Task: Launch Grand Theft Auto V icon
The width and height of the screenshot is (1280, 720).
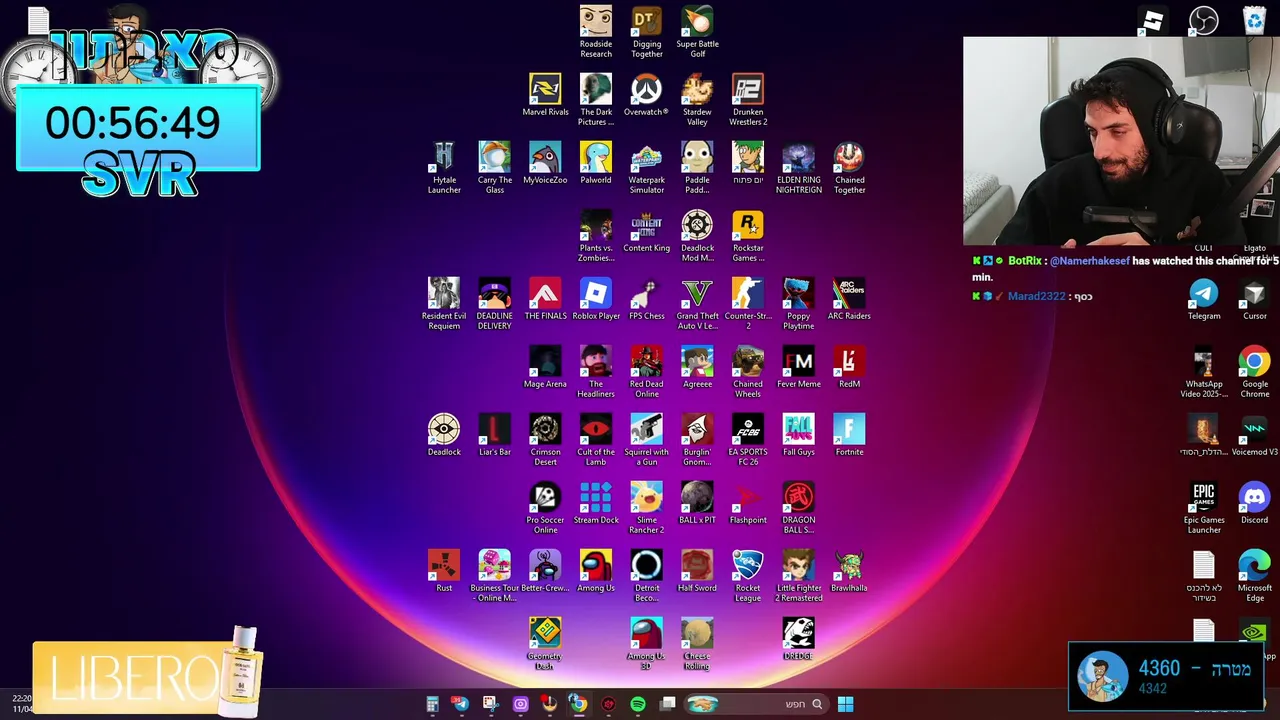Action: click(697, 304)
